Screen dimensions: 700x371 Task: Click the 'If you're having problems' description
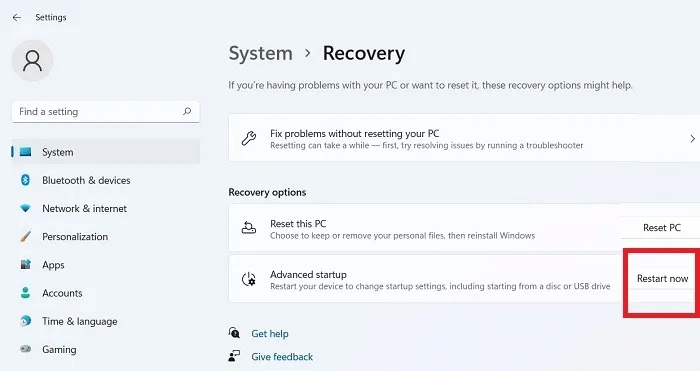coord(431,85)
